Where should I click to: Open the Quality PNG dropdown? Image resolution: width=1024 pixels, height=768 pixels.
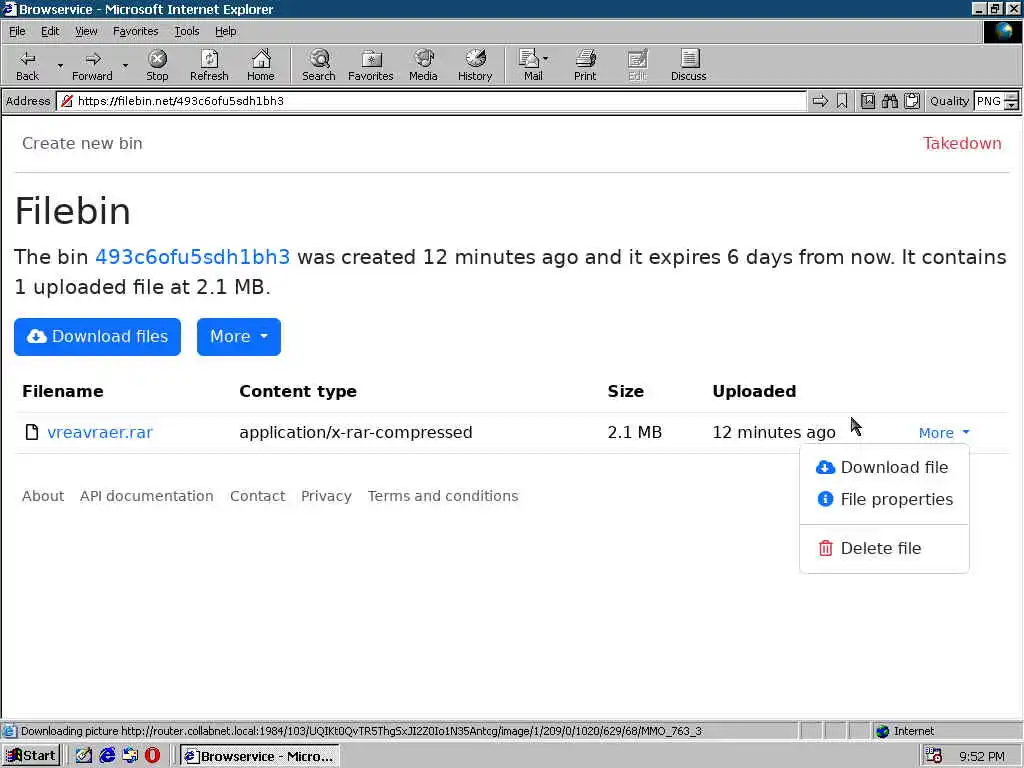tap(1011, 101)
